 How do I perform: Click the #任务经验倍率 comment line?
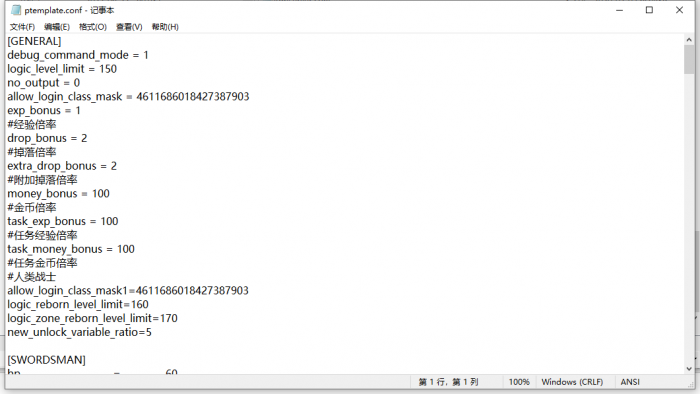pyautogui.click(x=42, y=235)
